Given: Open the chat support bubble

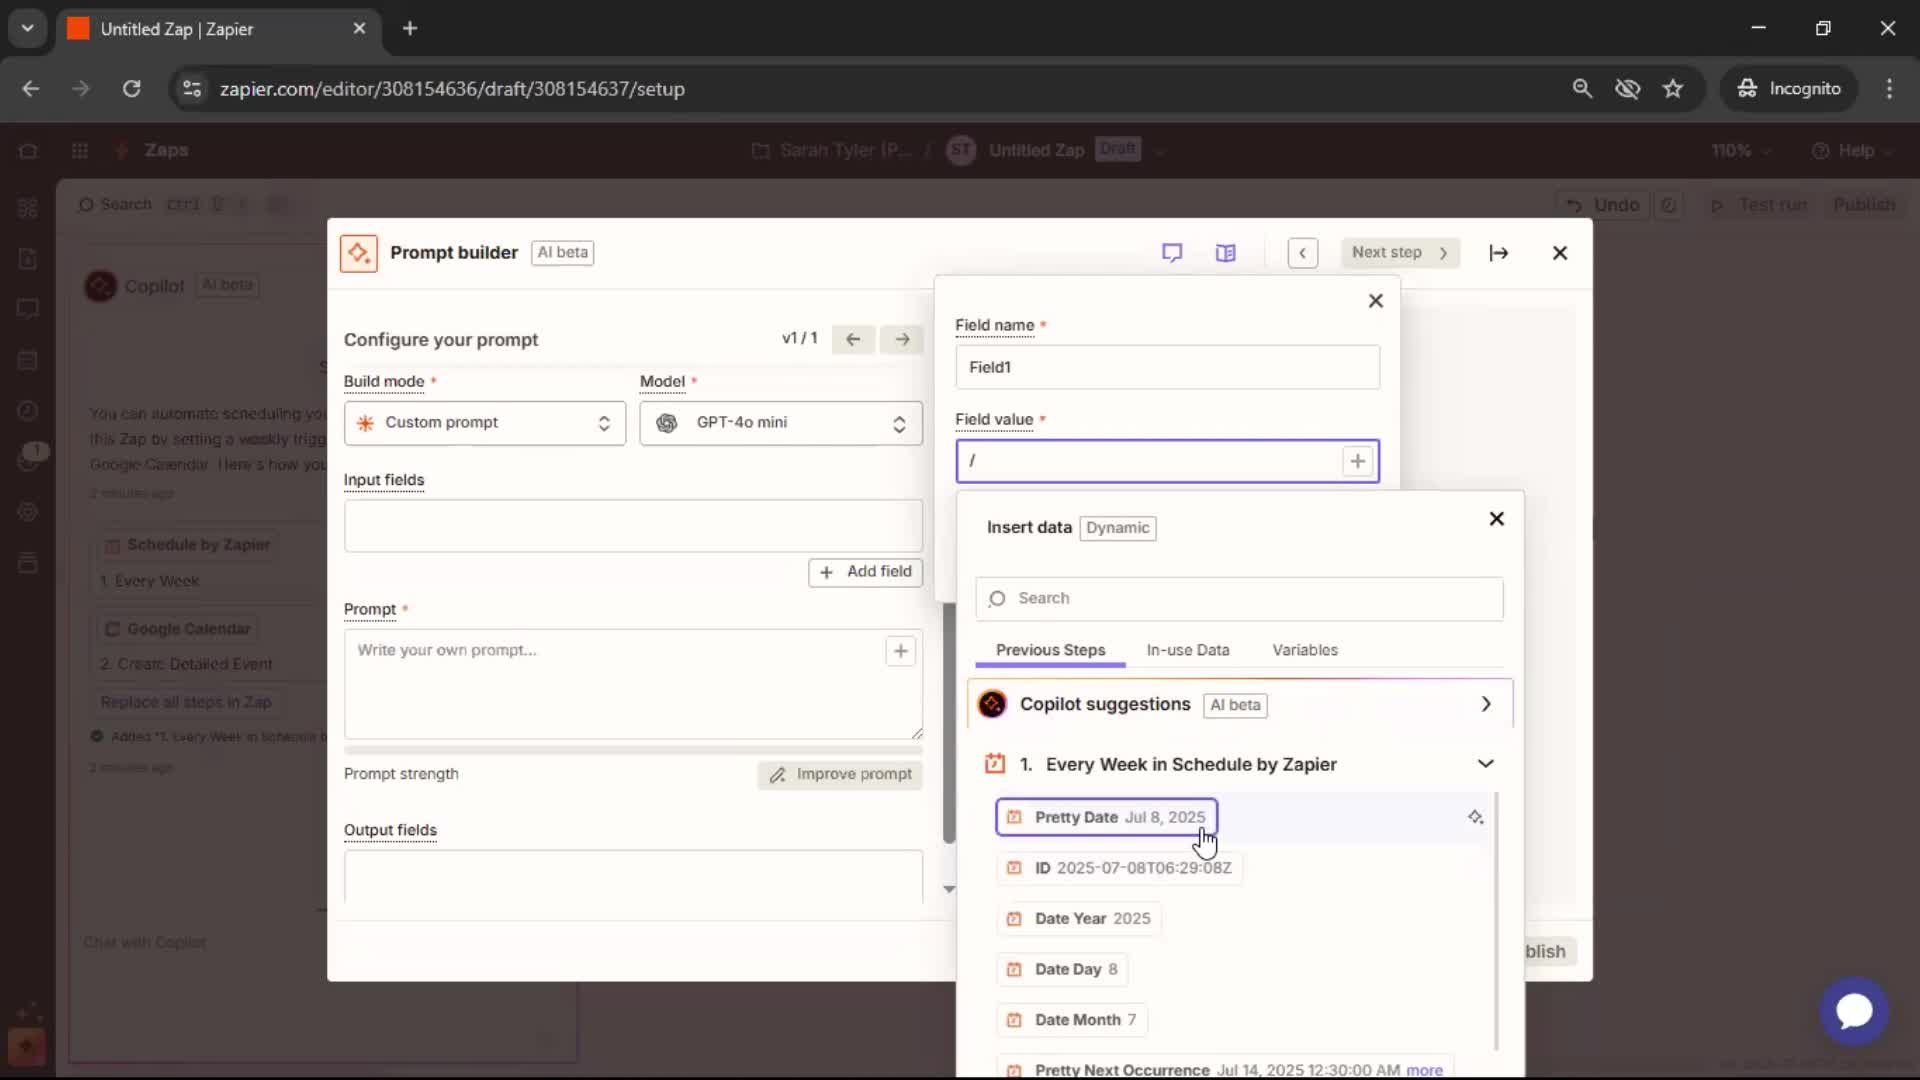Looking at the screenshot, I should (1854, 1011).
